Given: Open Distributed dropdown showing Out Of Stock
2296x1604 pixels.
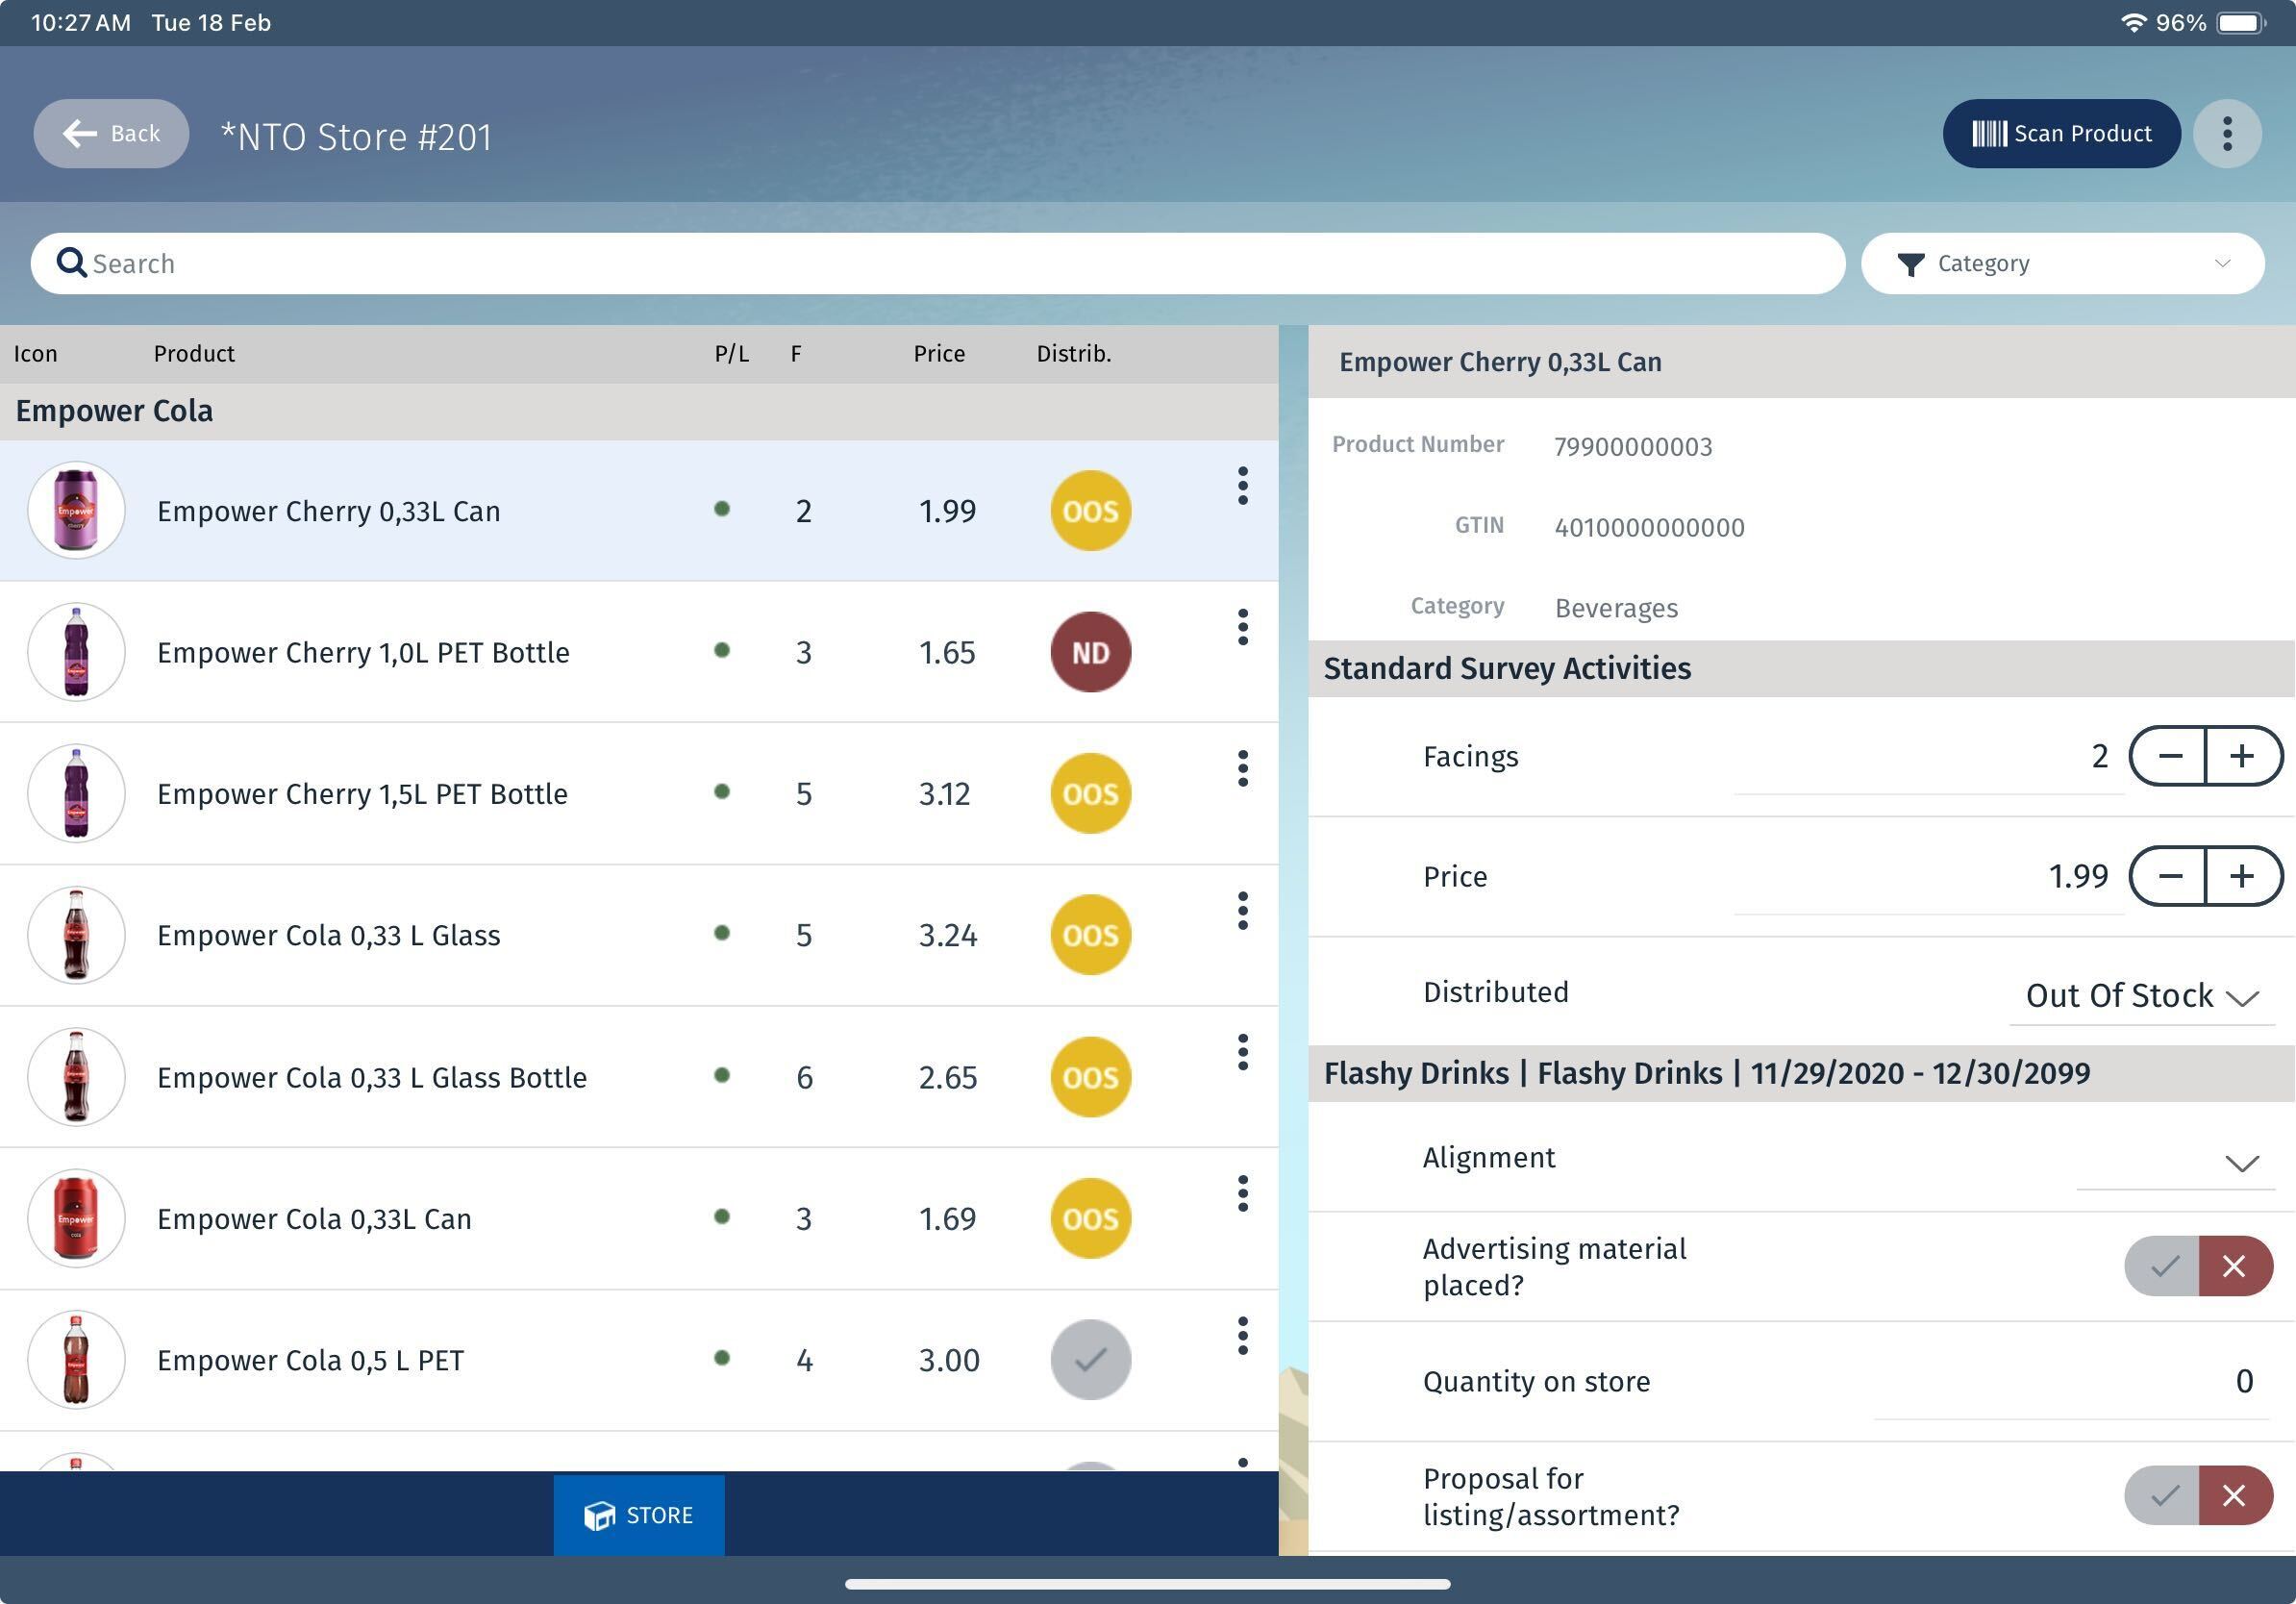Looking at the screenshot, I should click(2142, 996).
